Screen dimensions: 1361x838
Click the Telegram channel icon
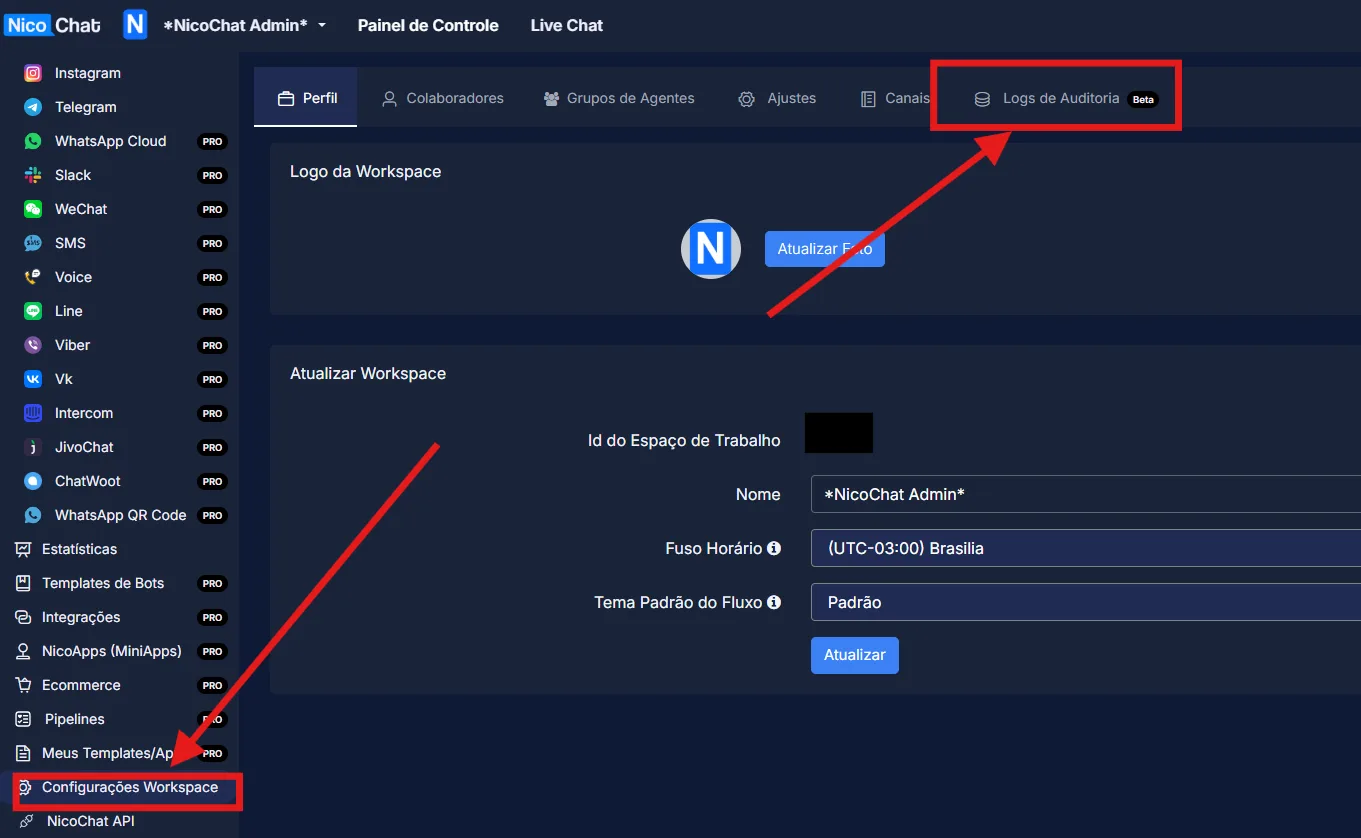[33, 107]
